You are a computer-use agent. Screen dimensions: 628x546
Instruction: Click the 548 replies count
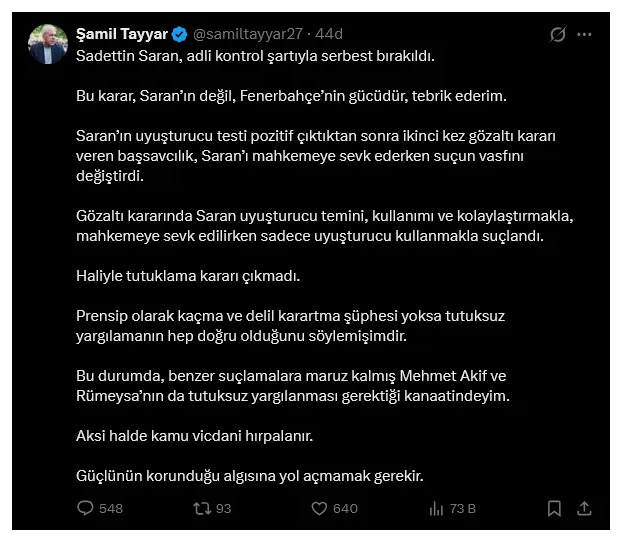click(111, 508)
